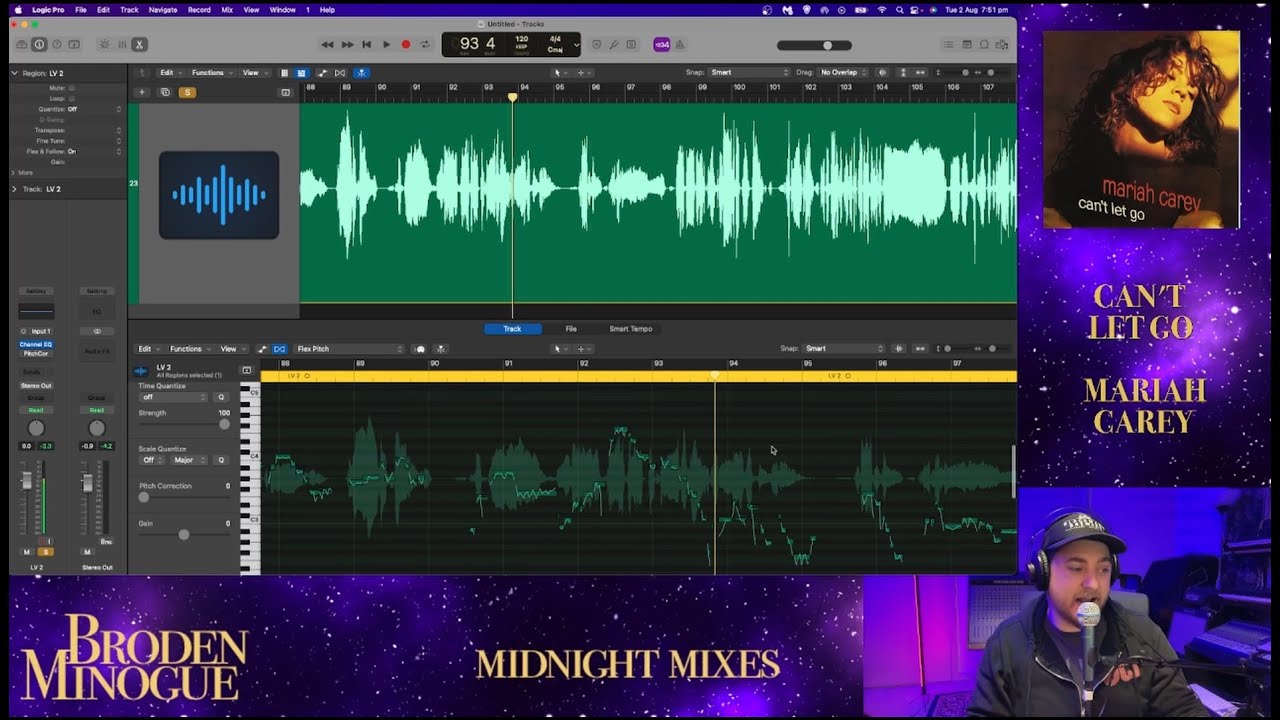Viewport: 1280px width, 720px height.
Task: Start playback with the Play button
Action: coord(386,44)
